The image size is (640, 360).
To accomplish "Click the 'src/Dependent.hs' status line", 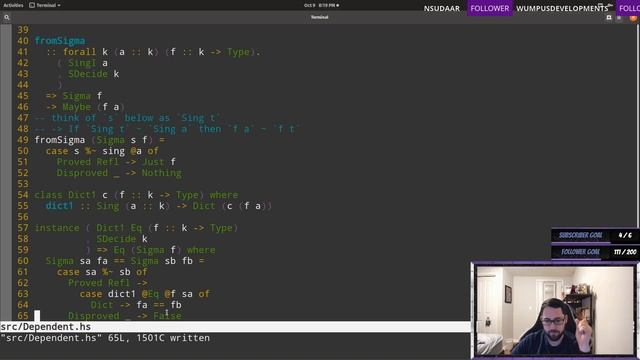I will coord(235,327).
